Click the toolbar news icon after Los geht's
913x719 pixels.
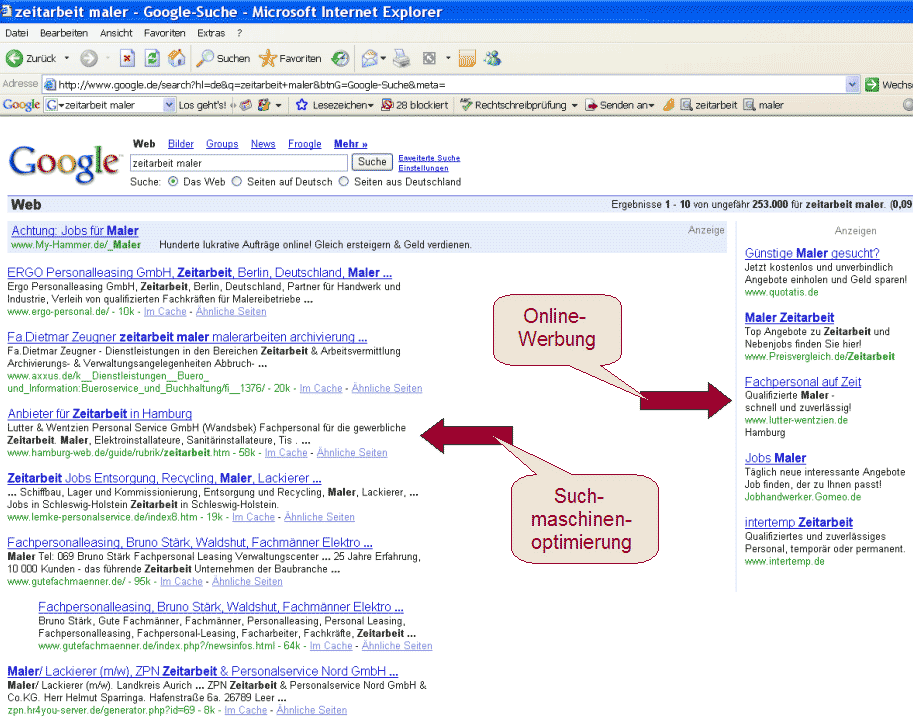click(246, 105)
